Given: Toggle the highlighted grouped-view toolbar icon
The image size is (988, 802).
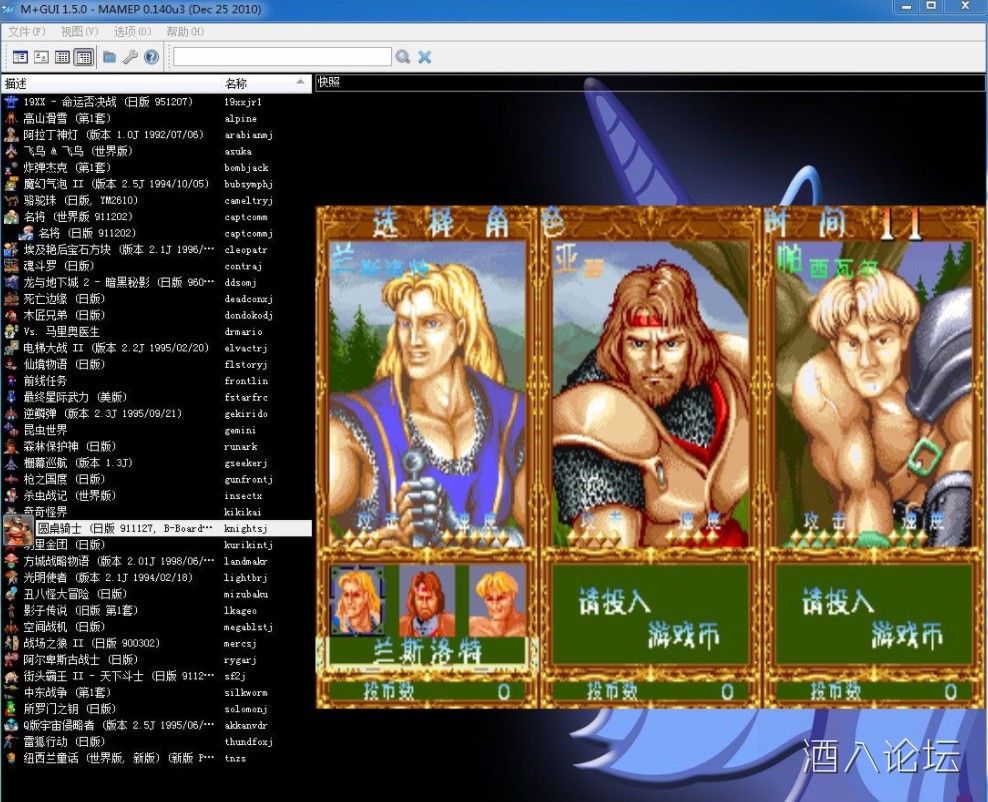Looking at the screenshot, I should pos(83,57).
